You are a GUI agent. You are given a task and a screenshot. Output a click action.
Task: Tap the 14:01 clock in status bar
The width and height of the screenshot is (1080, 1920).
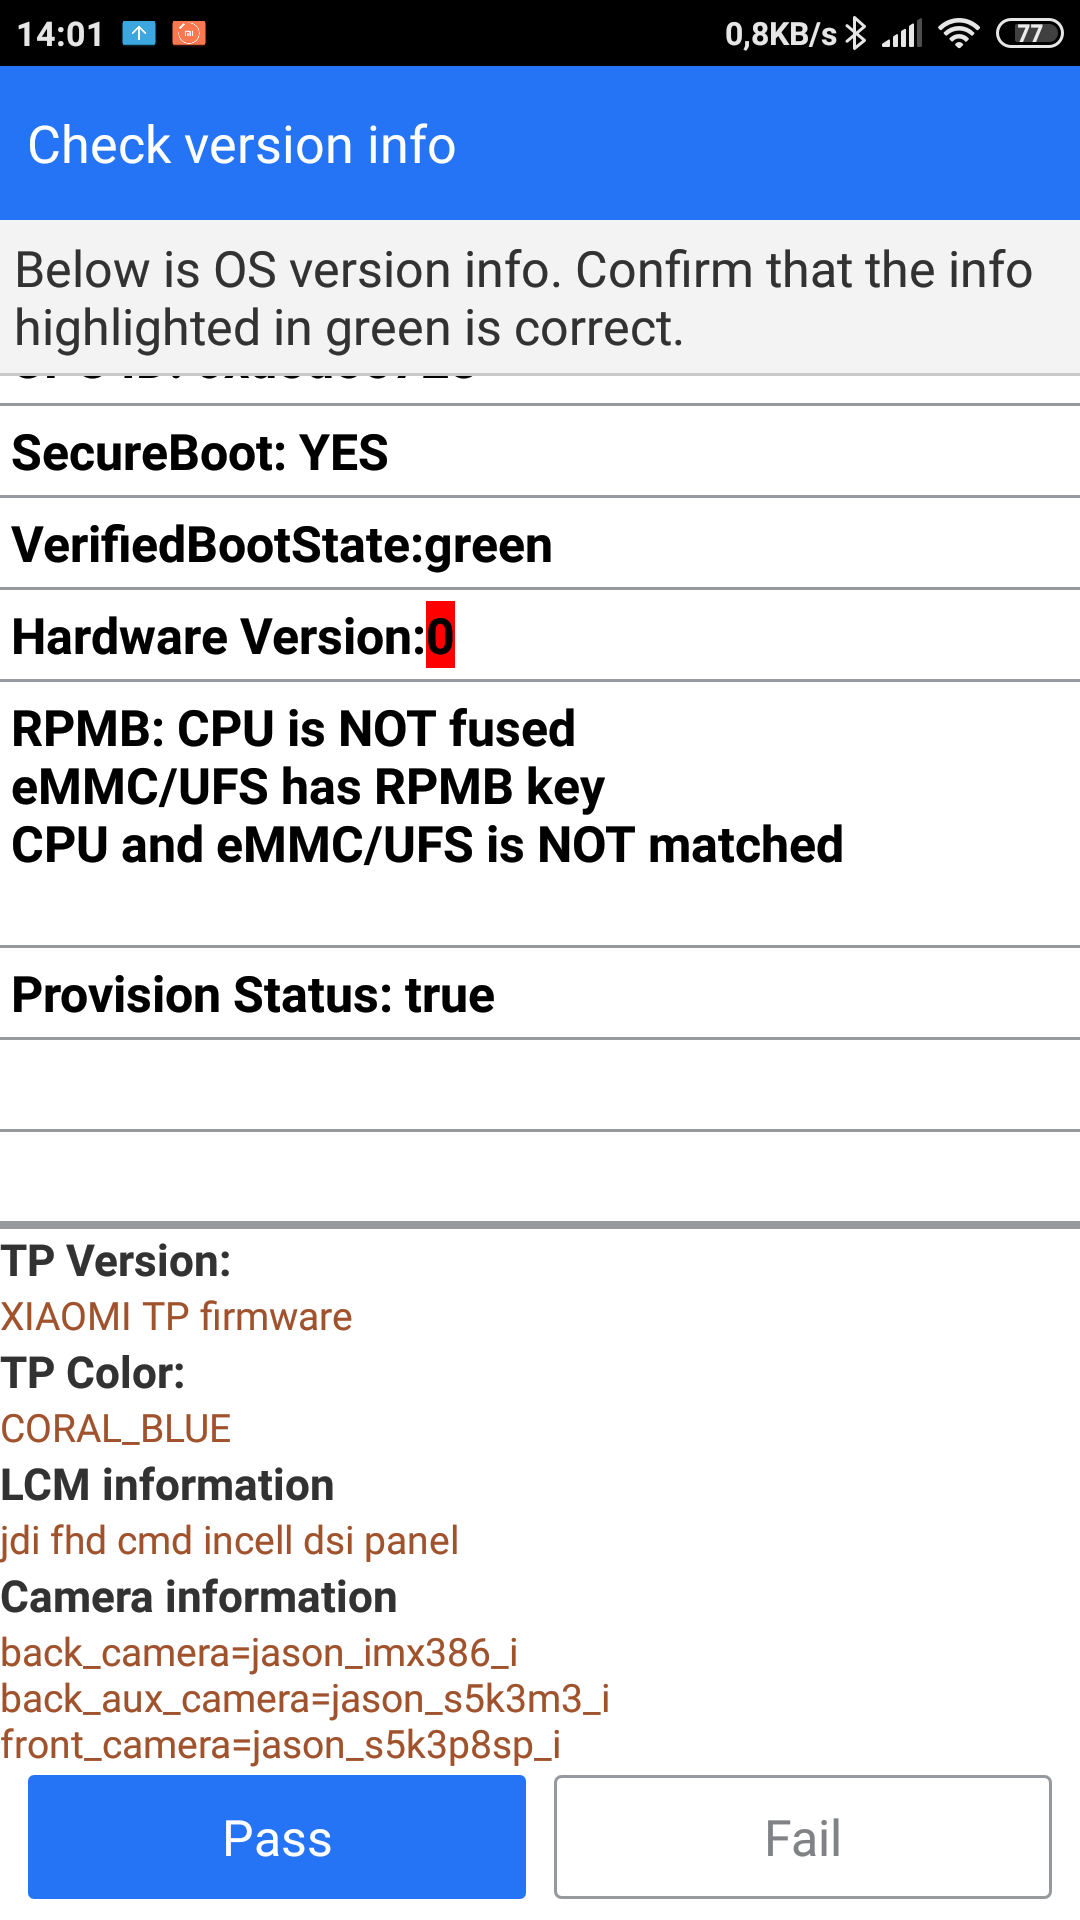[x=60, y=34]
